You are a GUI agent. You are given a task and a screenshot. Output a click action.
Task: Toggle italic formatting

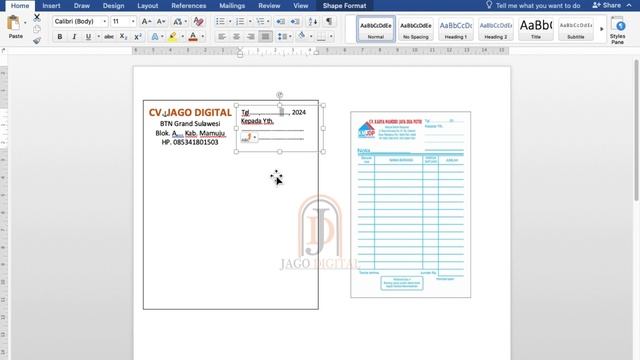pyautogui.click(x=74, y=37)
